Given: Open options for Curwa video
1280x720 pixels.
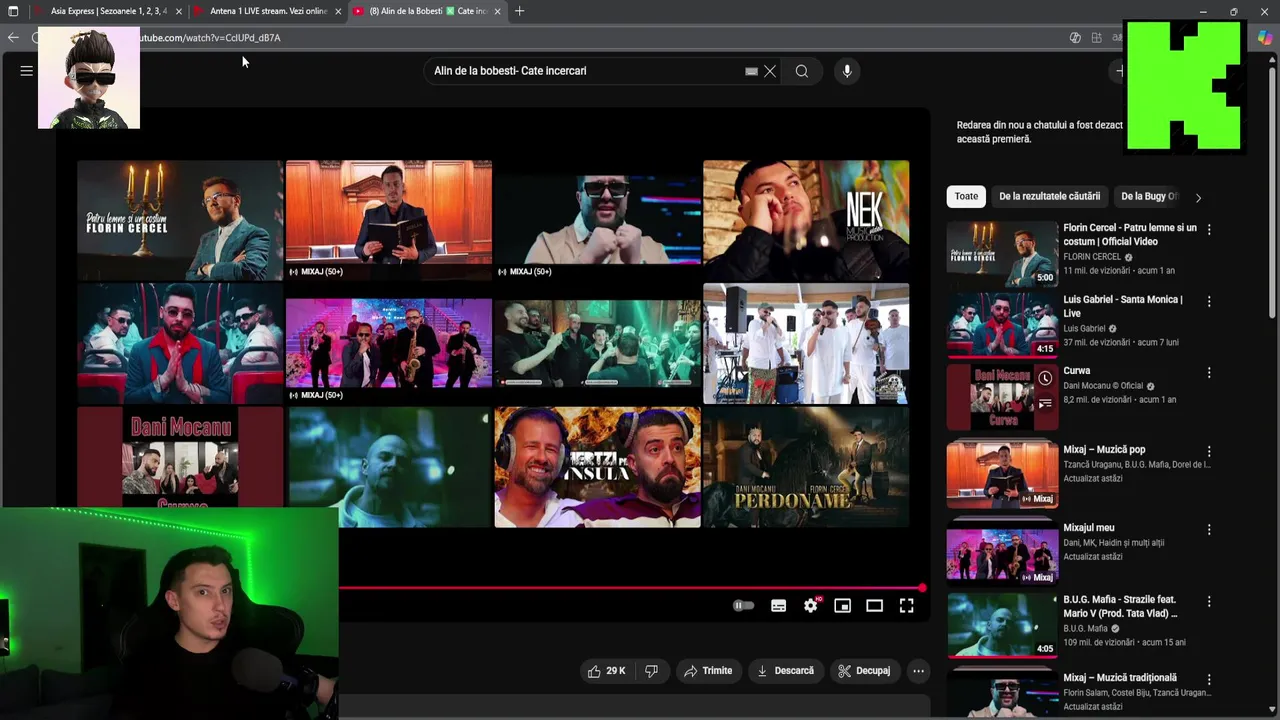Looking at the screenshot, I should coord(1209,372).
